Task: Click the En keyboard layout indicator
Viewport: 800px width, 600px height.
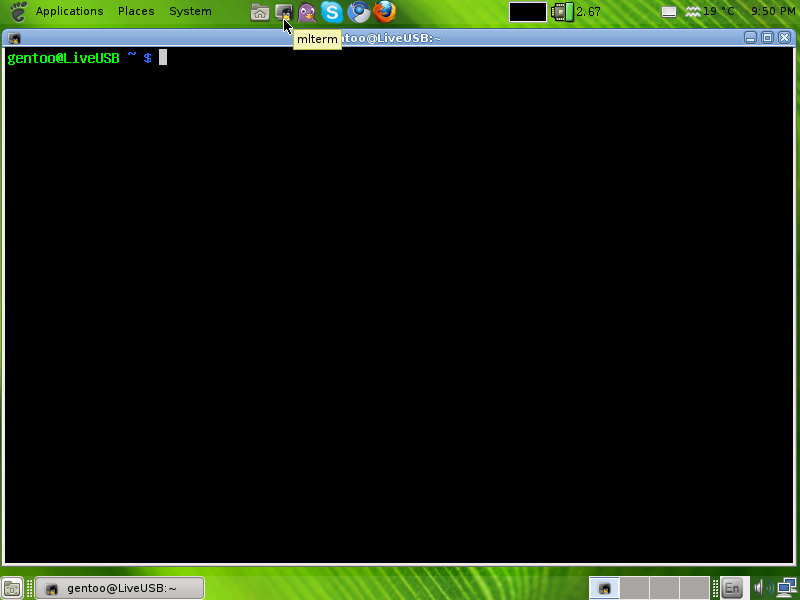Action: pos(732,588)
